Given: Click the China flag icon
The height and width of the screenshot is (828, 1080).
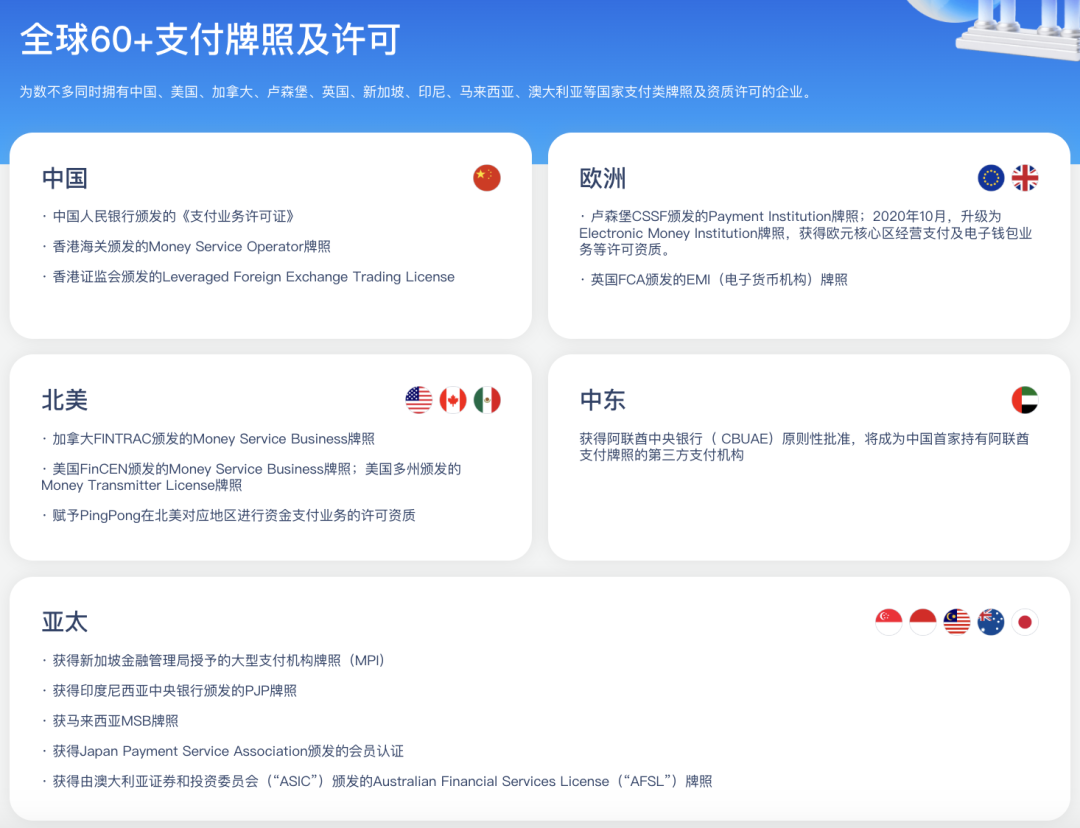Looking at the screenshot, I should click(x=487, y=178).
